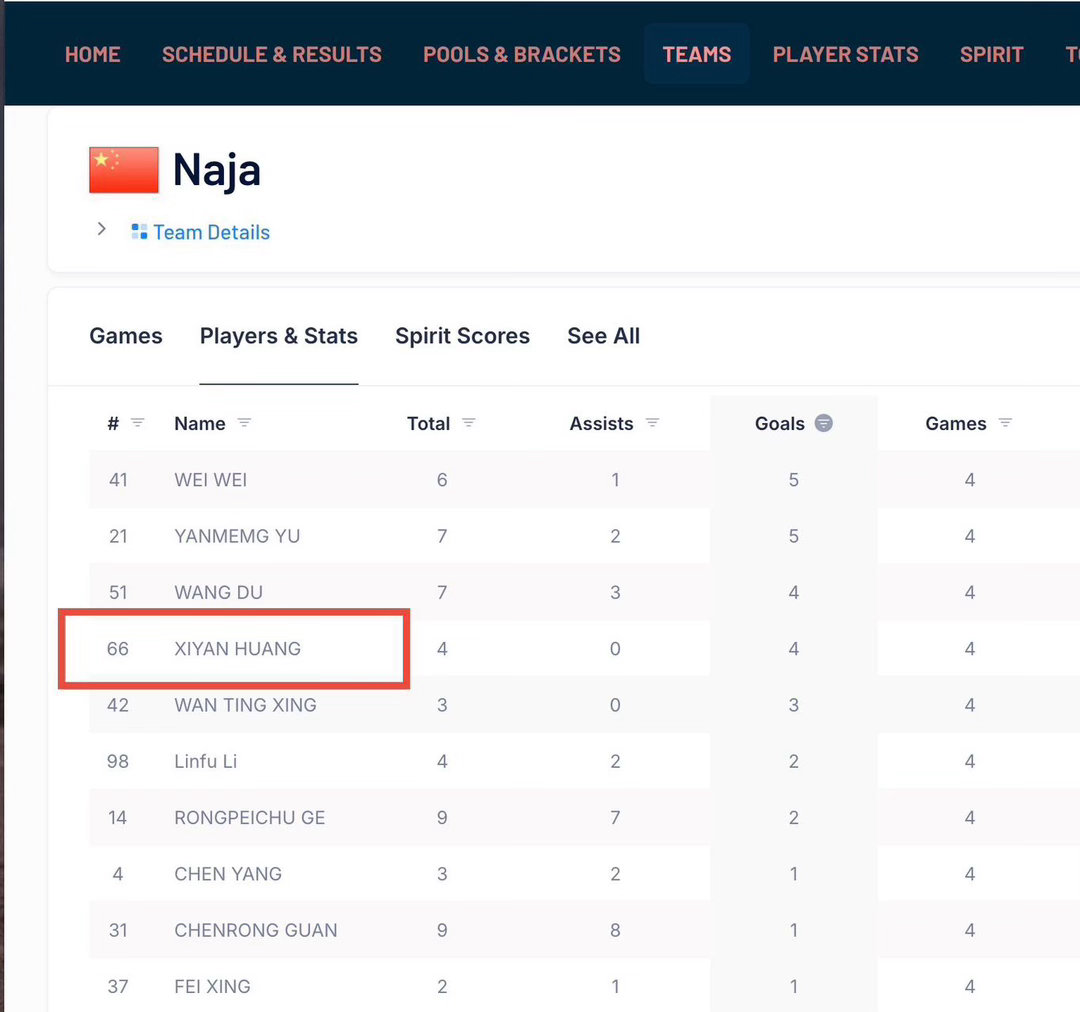Click the Team Details grid icon
This screenshot has width=1080, height=1012.
(139, 232)
